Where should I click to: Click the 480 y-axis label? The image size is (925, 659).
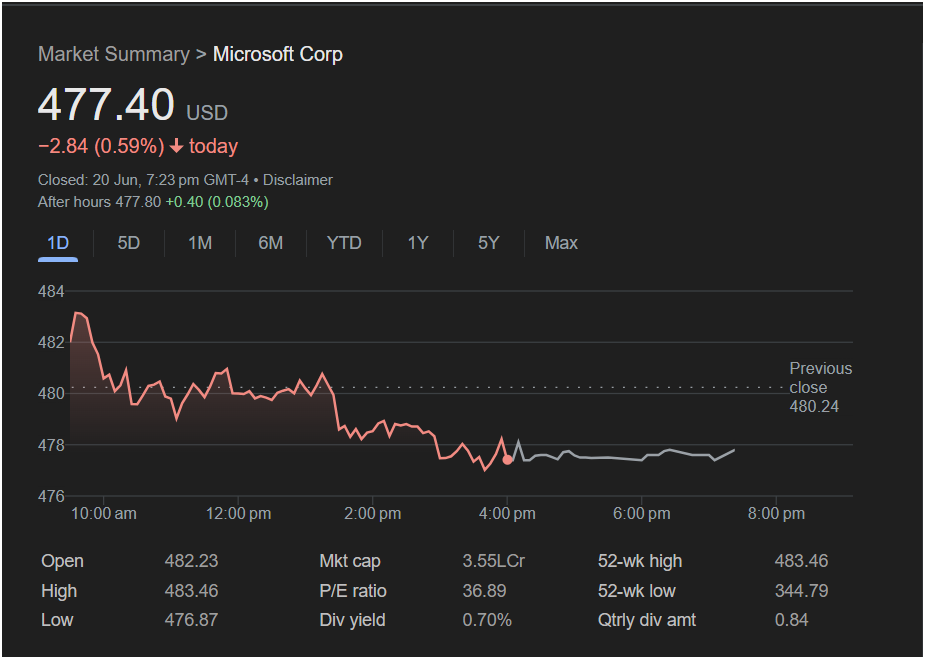point(51,394)
